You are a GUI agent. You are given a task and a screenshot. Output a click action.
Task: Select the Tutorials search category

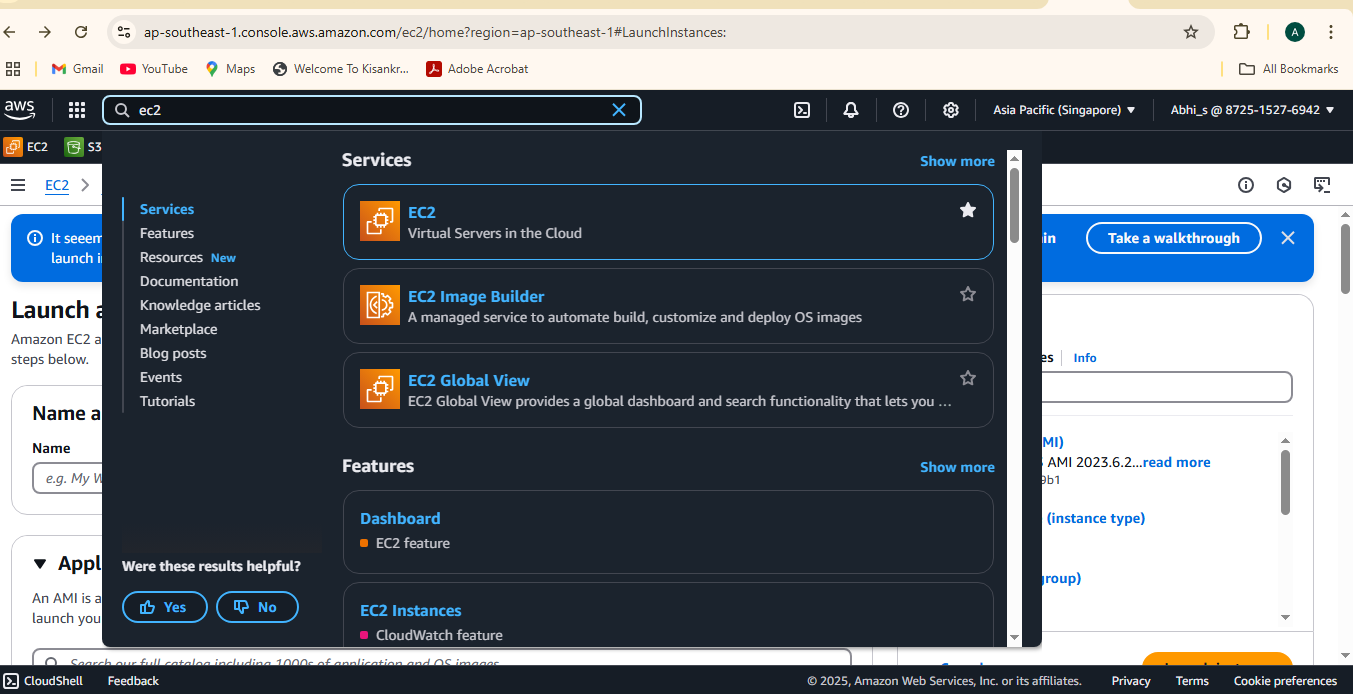coord(168,401)
